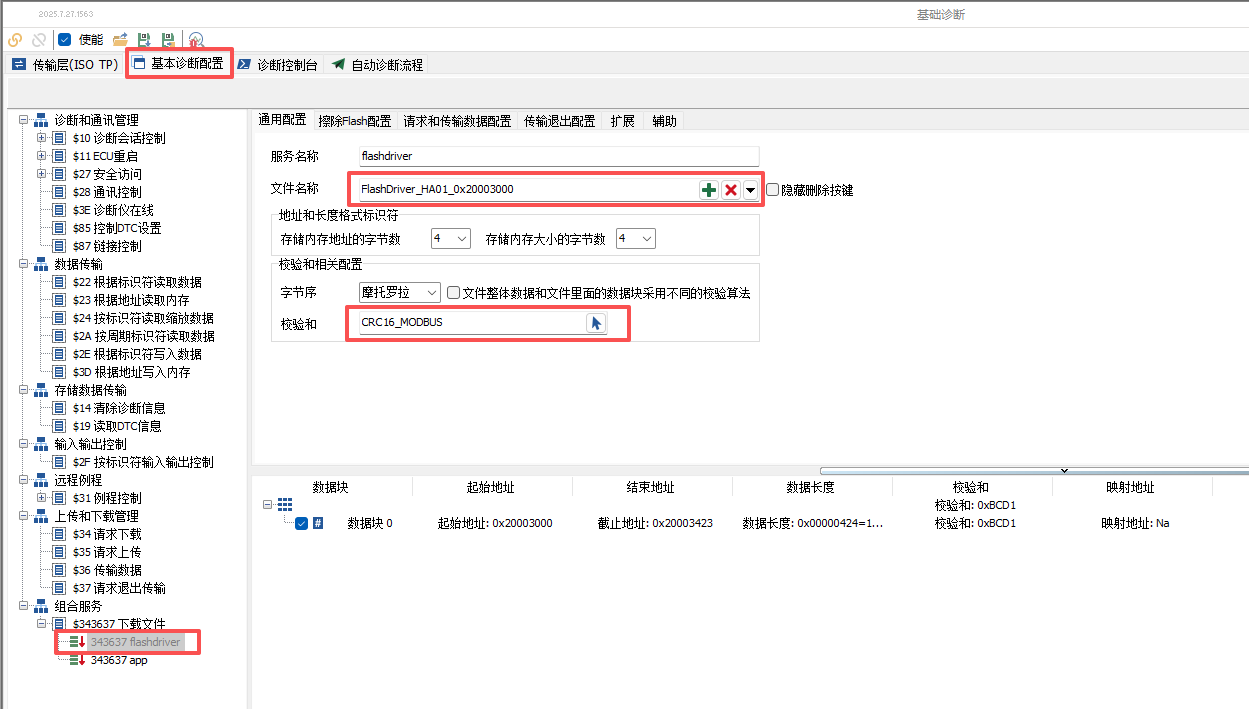Image resolution: width=1249 pixels, height=709 pixels.
Task: Click the panel splitter collapse handle
Action: coord(1063,470)
